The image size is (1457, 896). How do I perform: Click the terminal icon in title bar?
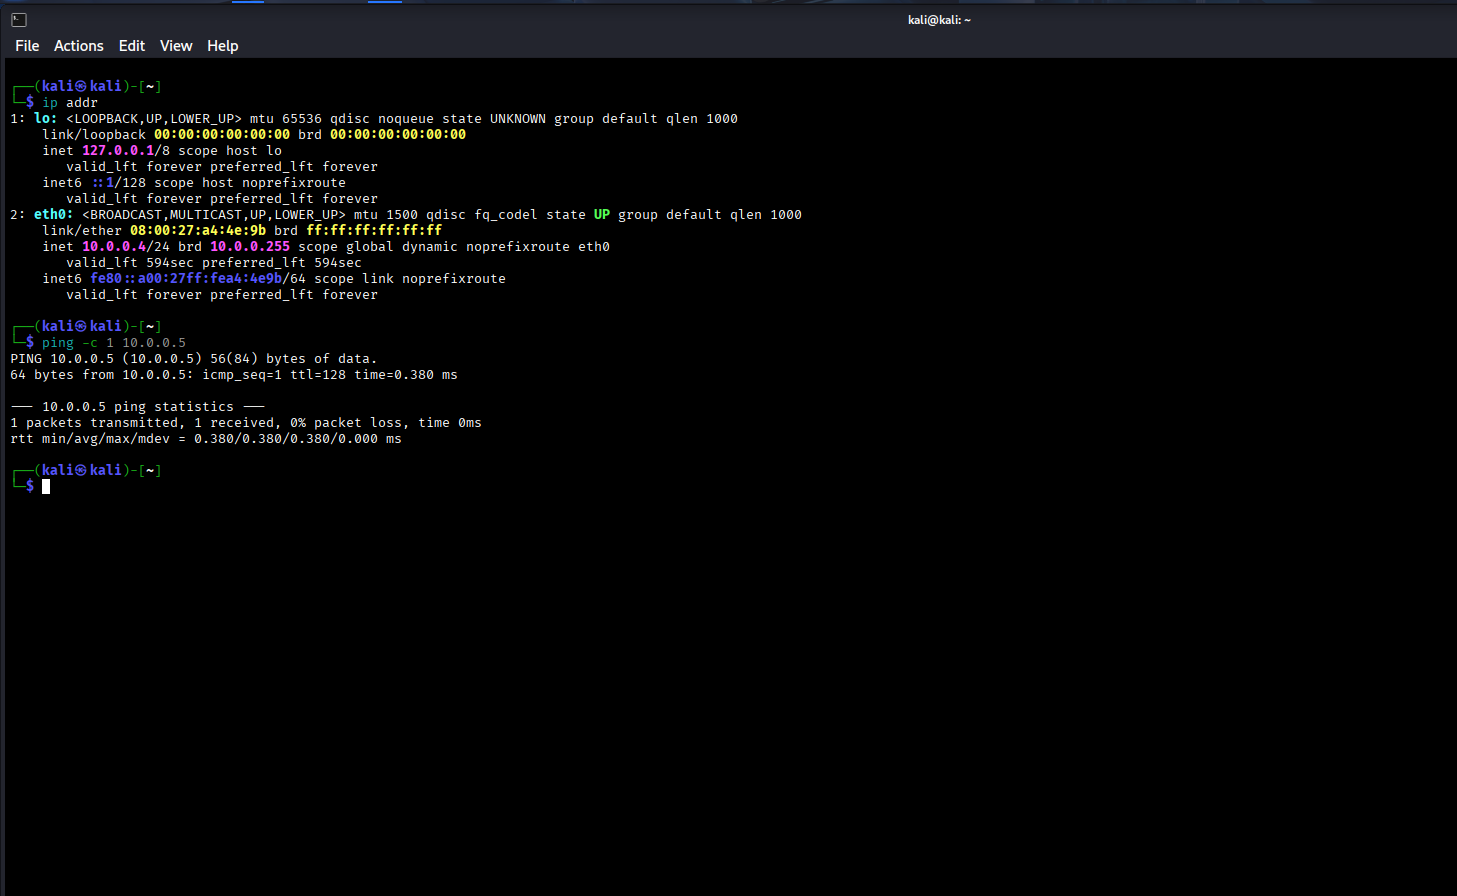[x=18, y=20]
